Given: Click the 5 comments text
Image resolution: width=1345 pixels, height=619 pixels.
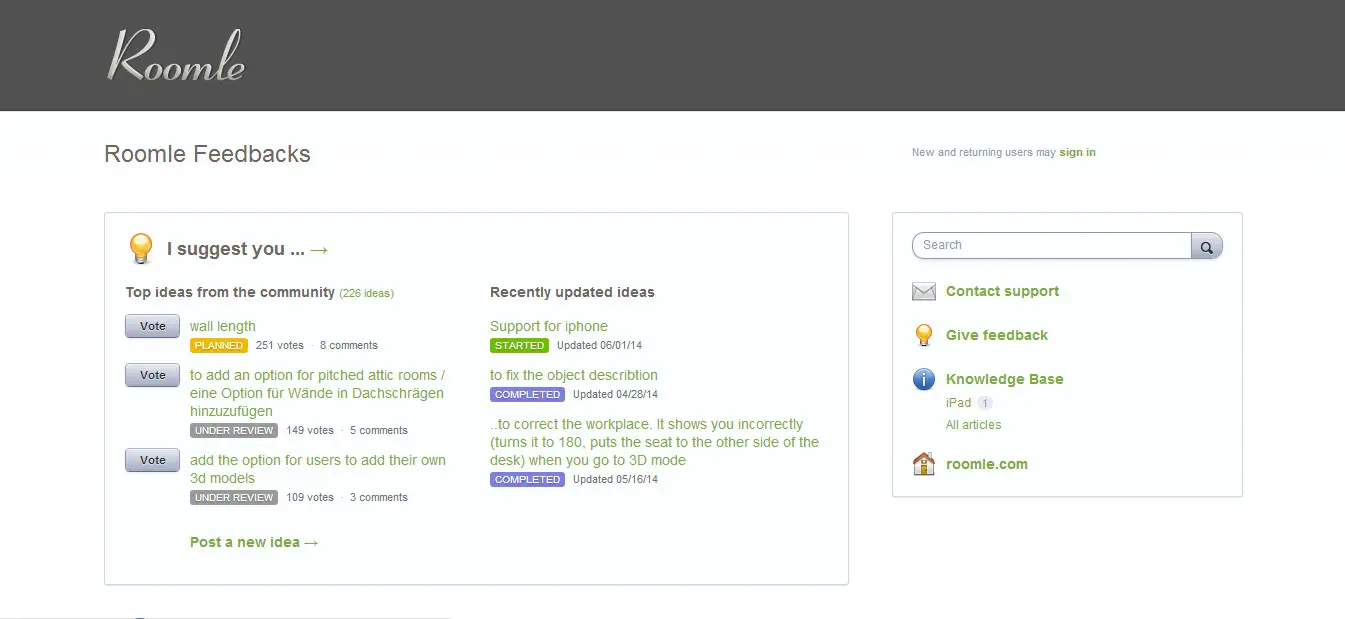Looking at the screenshot, I should [379, 430].
